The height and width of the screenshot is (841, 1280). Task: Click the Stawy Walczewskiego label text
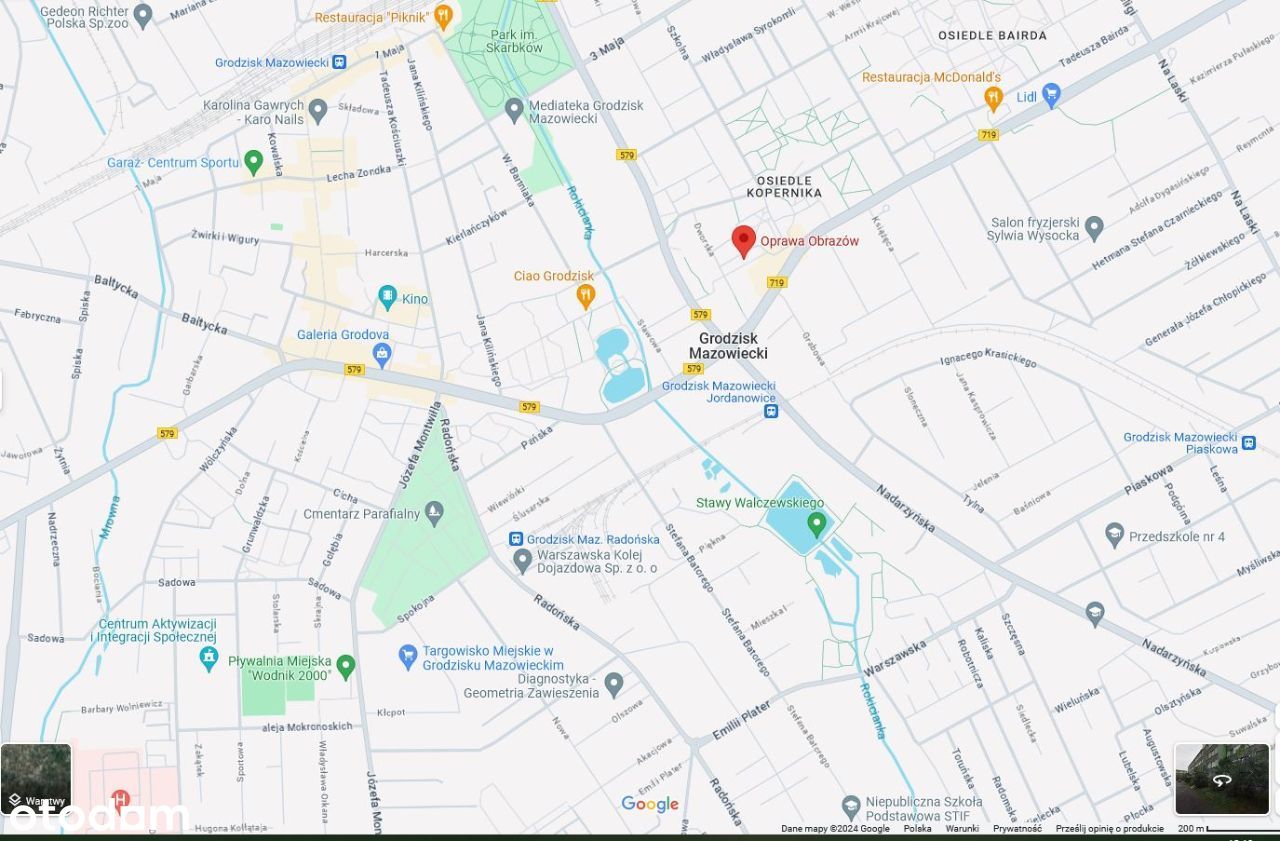(x=760, y=503)
